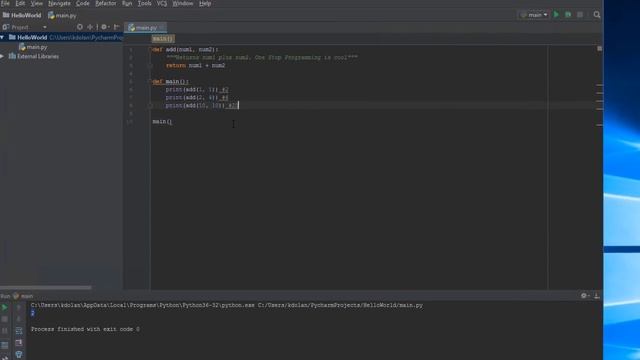640x360 pixels.
Task: Open Project panel settings gear
Action: 104,27
